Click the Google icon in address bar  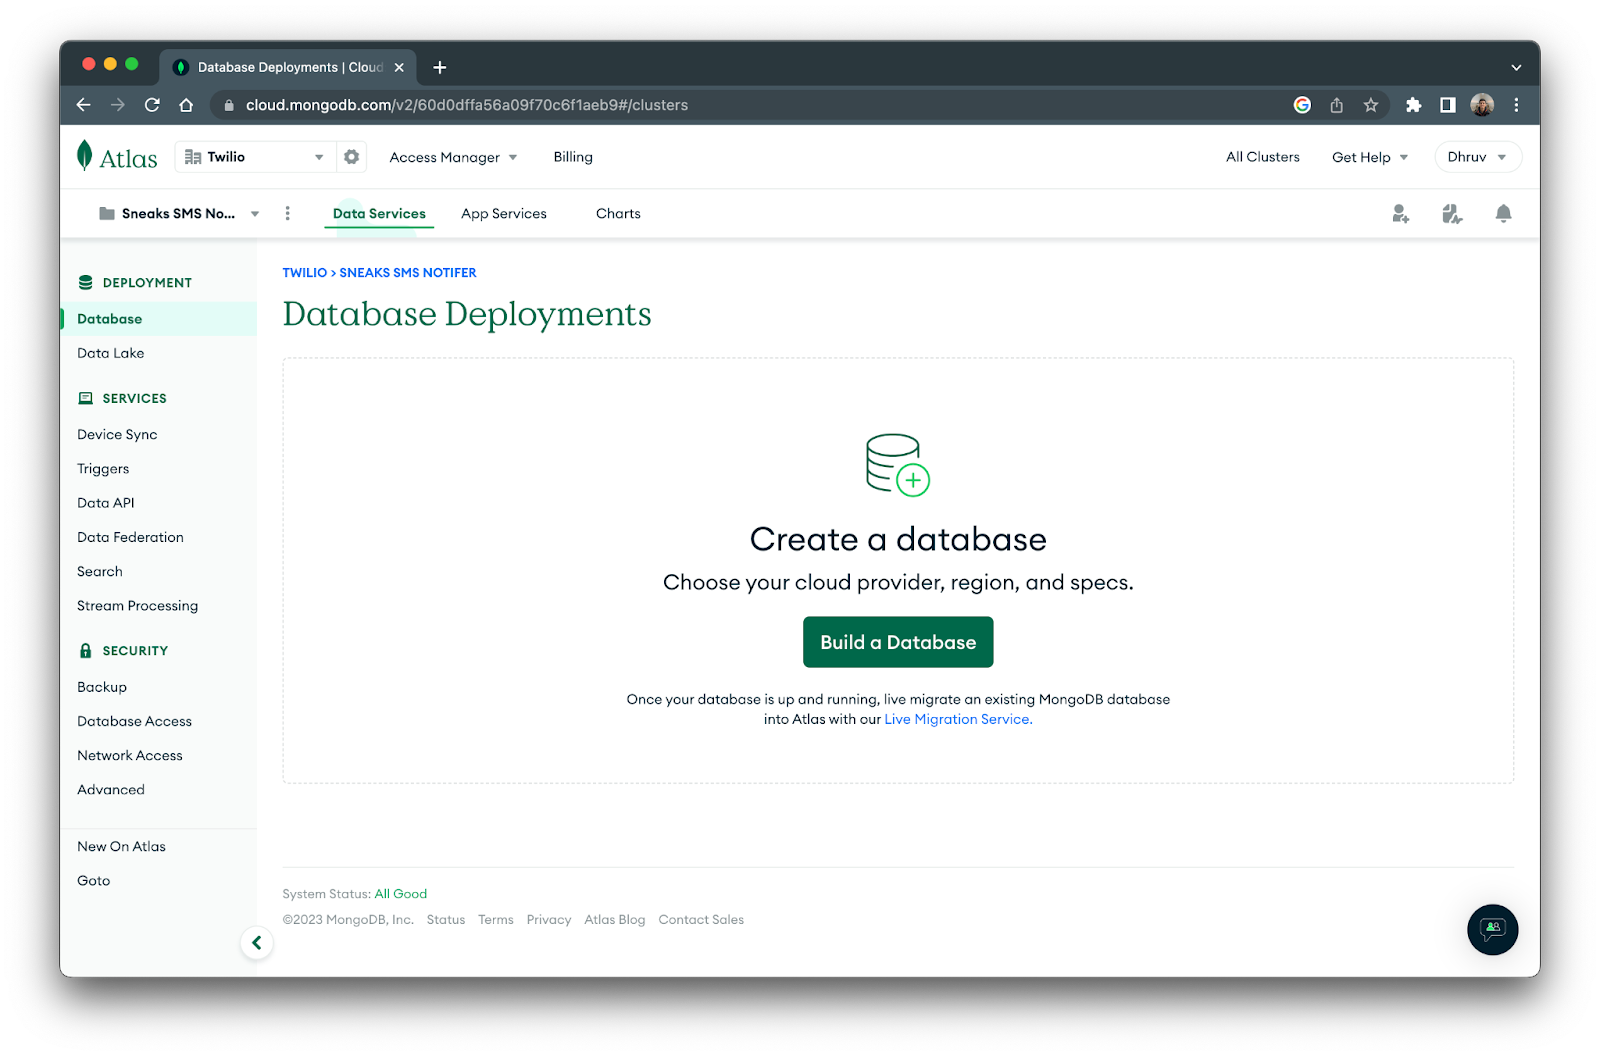point(1302,105)
